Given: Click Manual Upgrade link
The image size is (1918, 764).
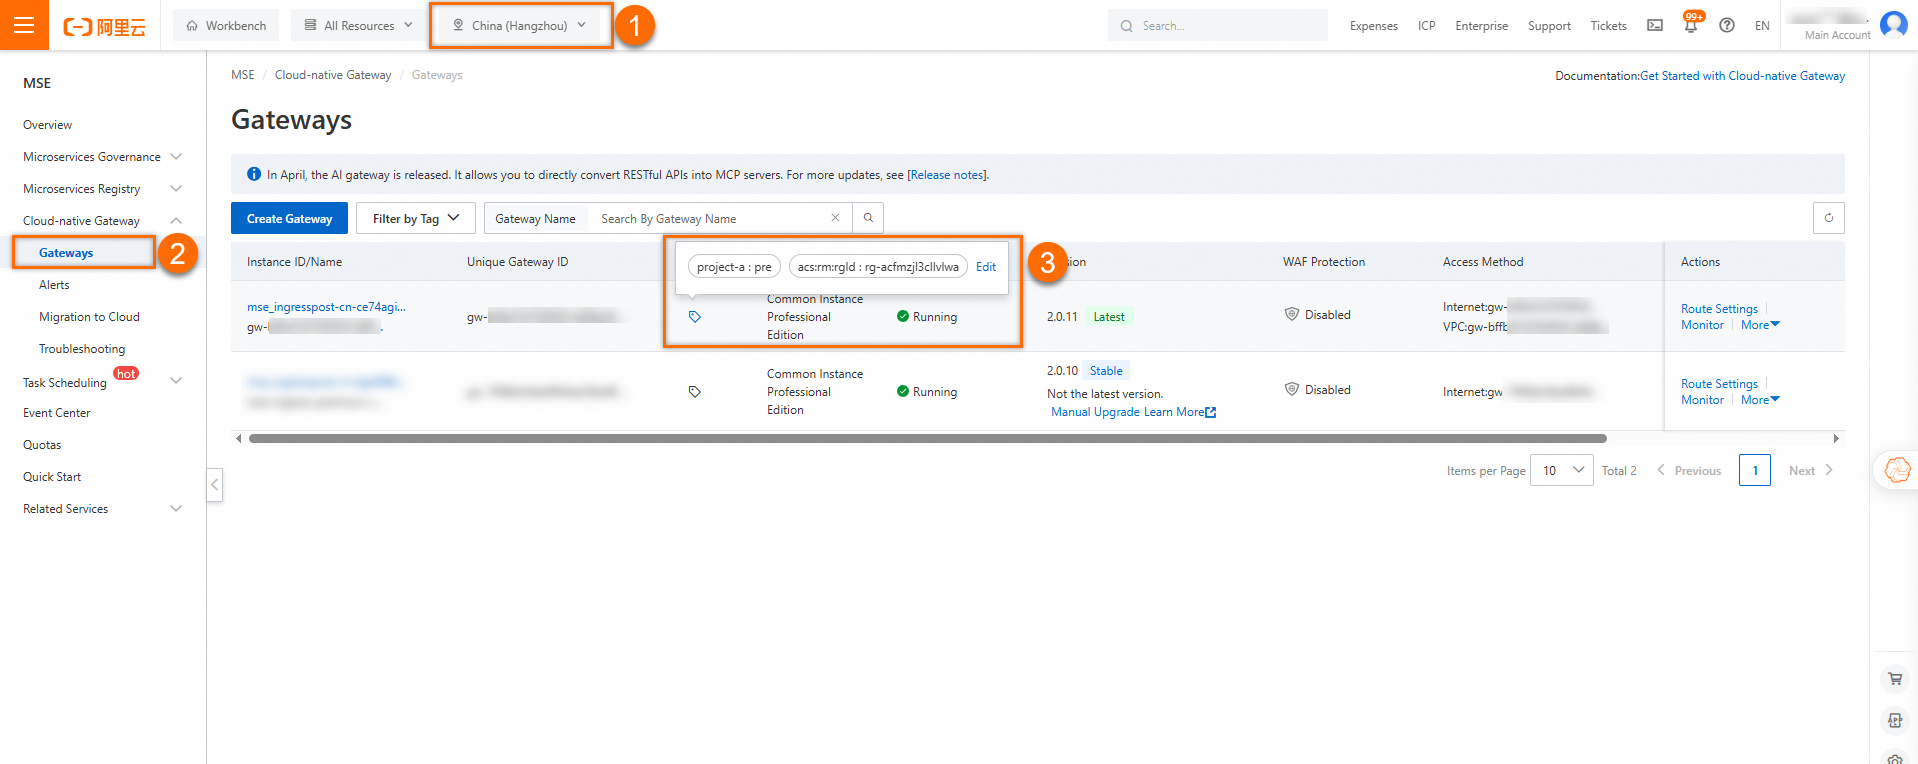Looking at the screenshot, I should (x=1095, y=412).
